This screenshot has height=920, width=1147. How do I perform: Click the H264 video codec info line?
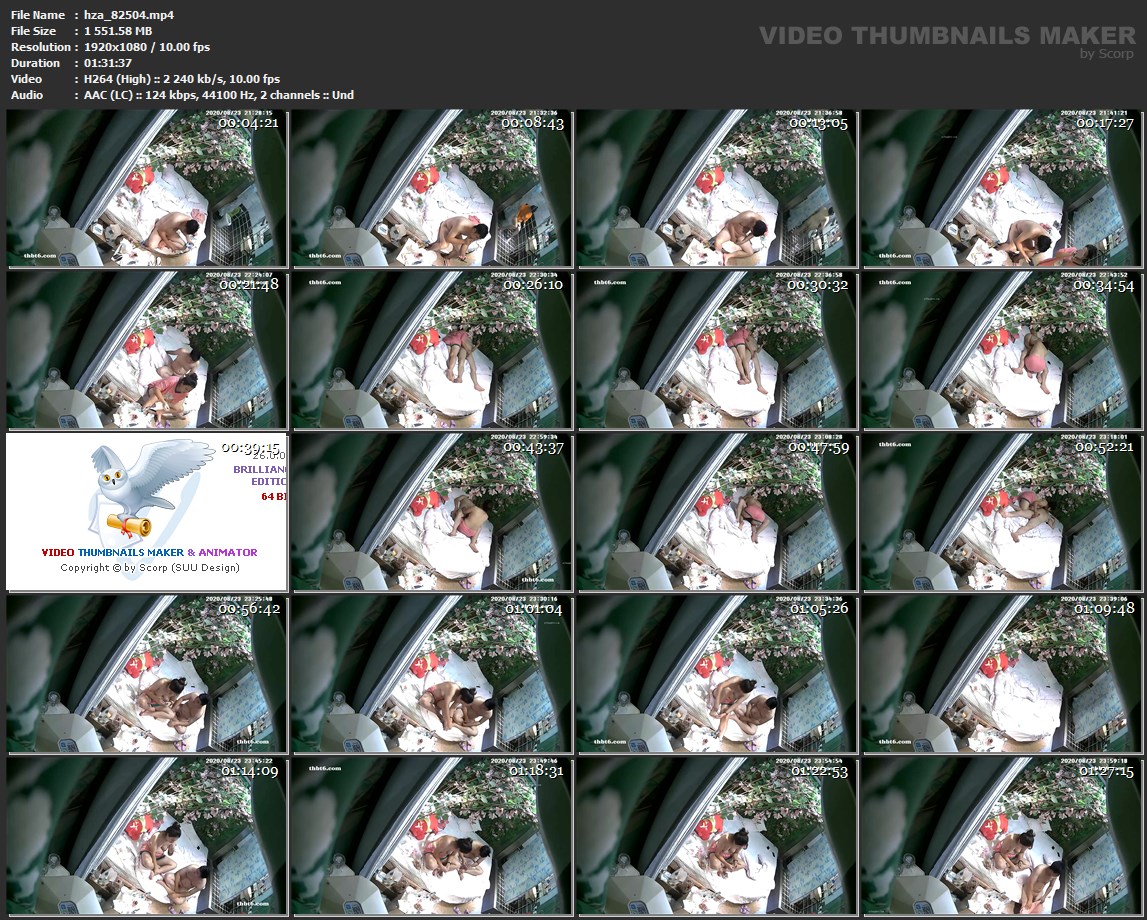coord(181,79)
